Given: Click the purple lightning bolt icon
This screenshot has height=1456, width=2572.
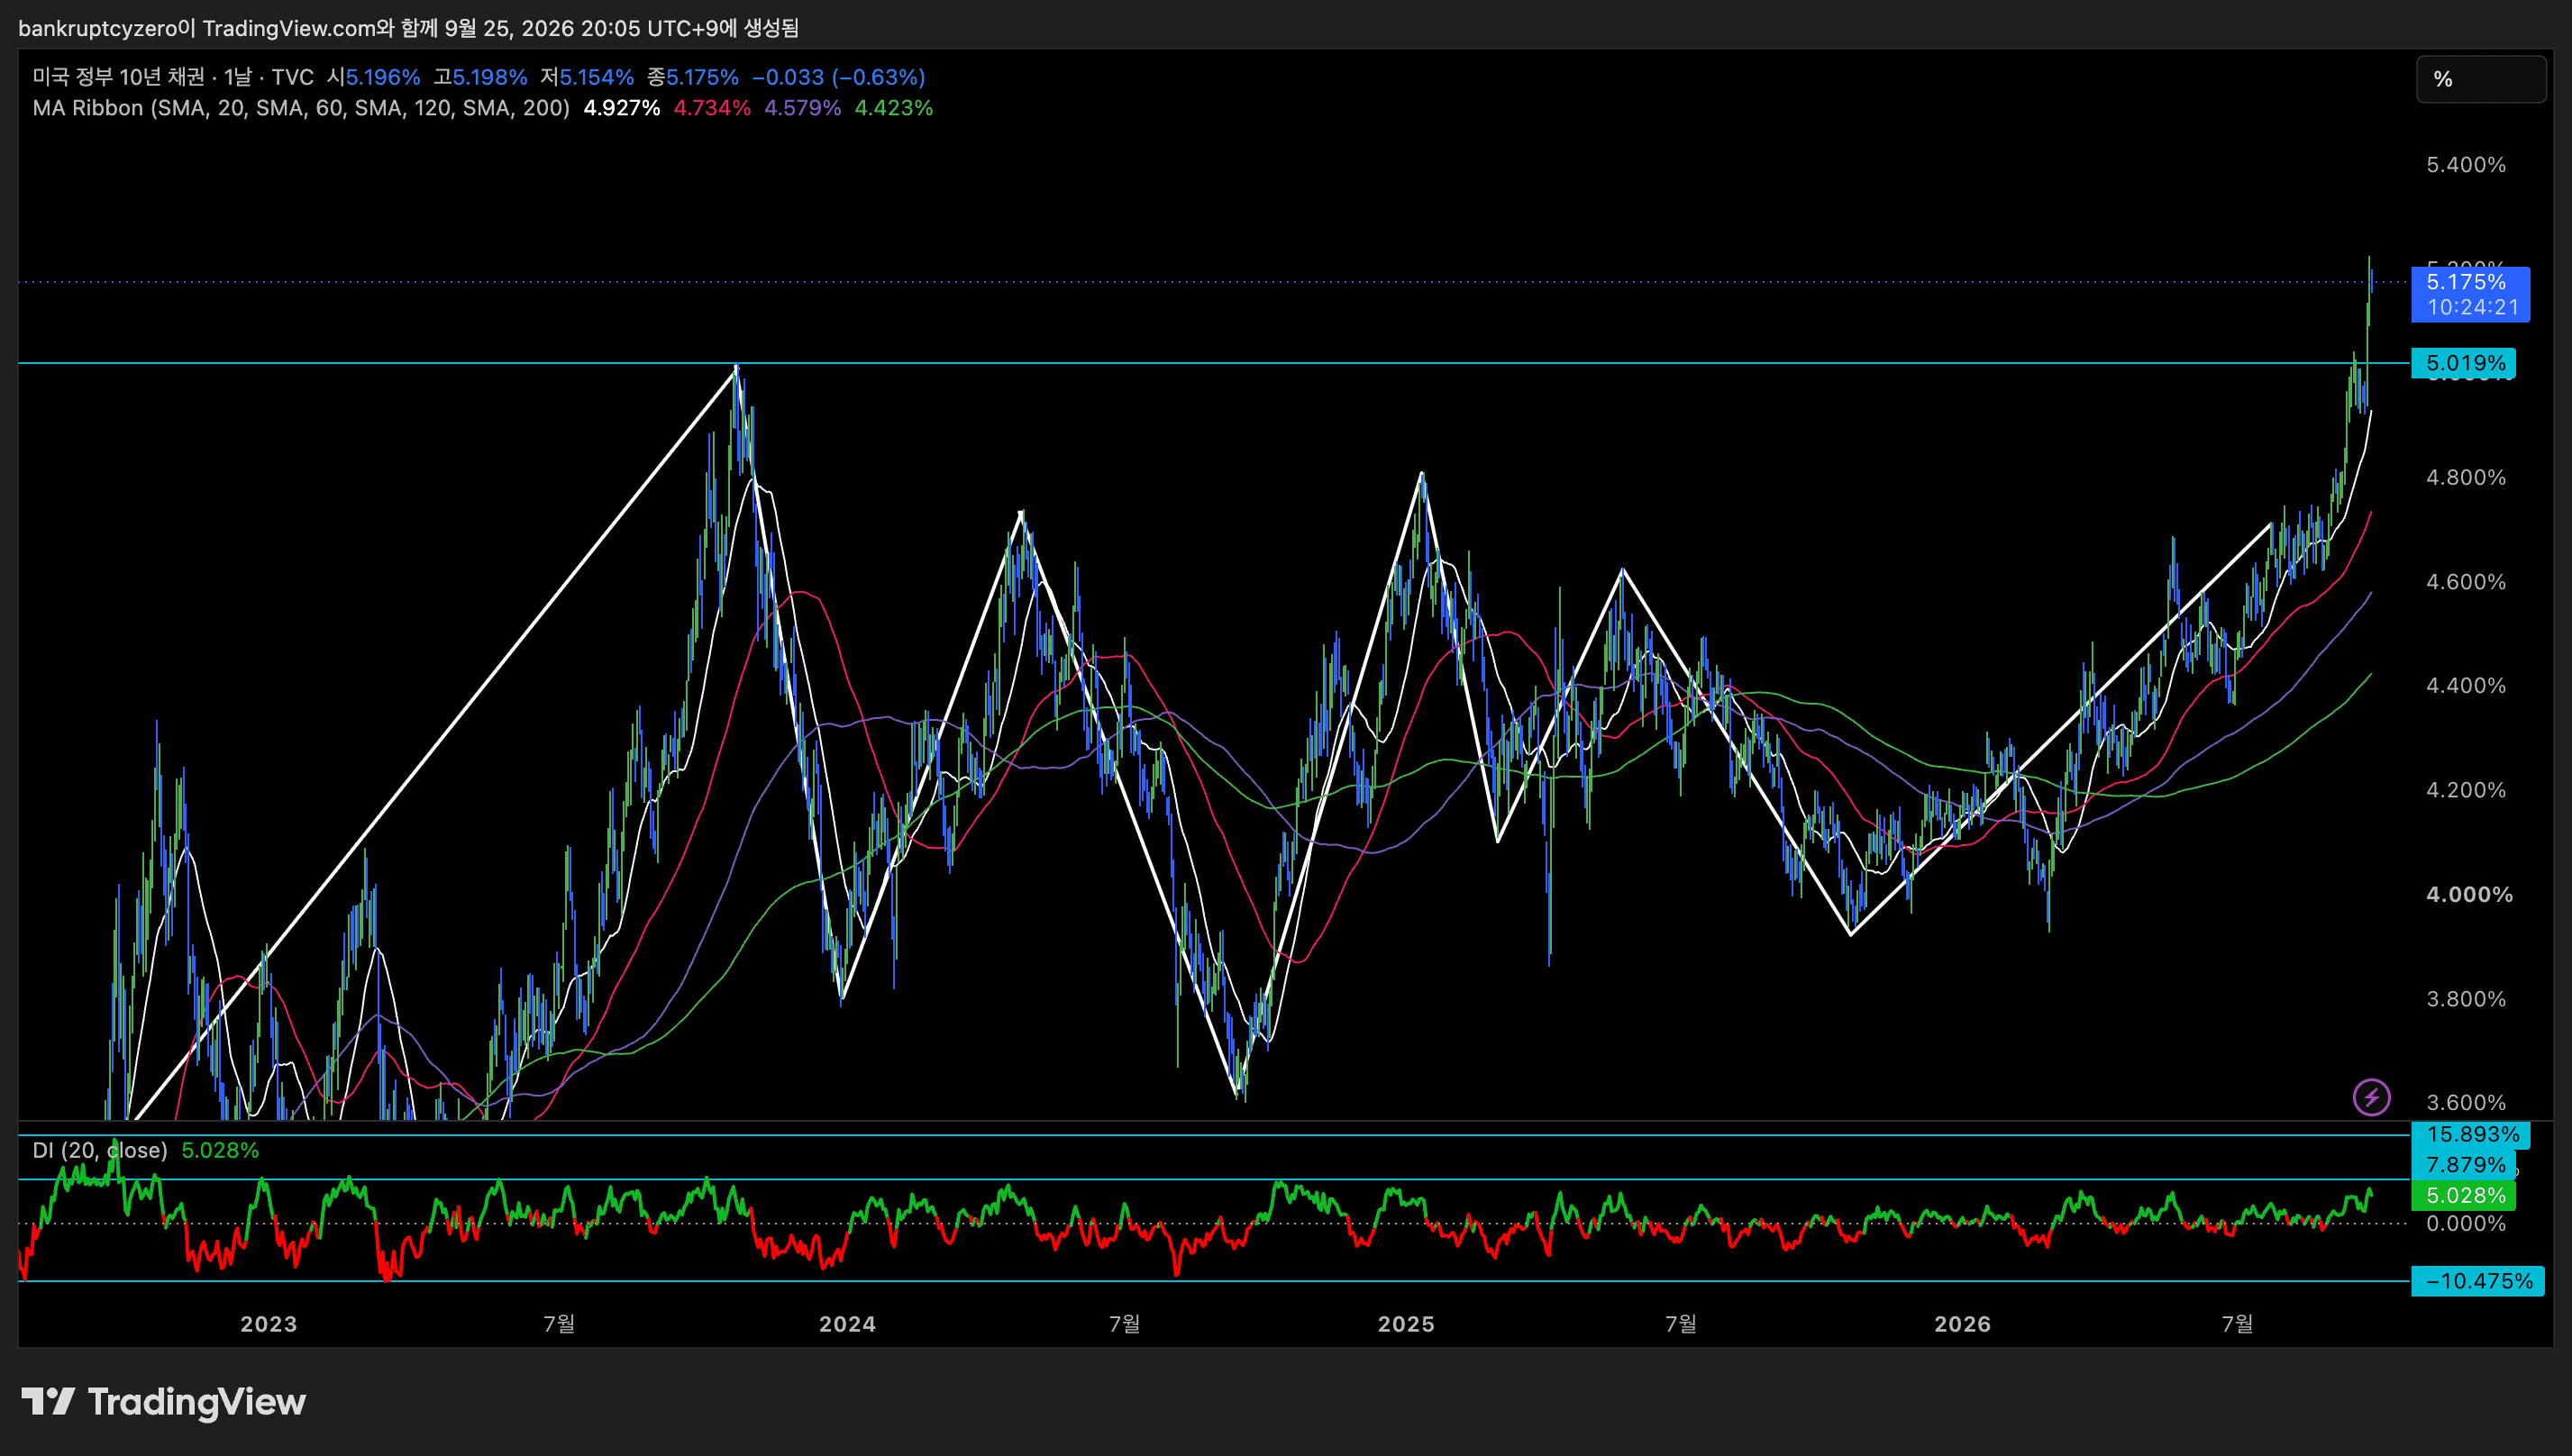Looking at the screenshot, I should pyautogui.click(x=2371, y=1097).
